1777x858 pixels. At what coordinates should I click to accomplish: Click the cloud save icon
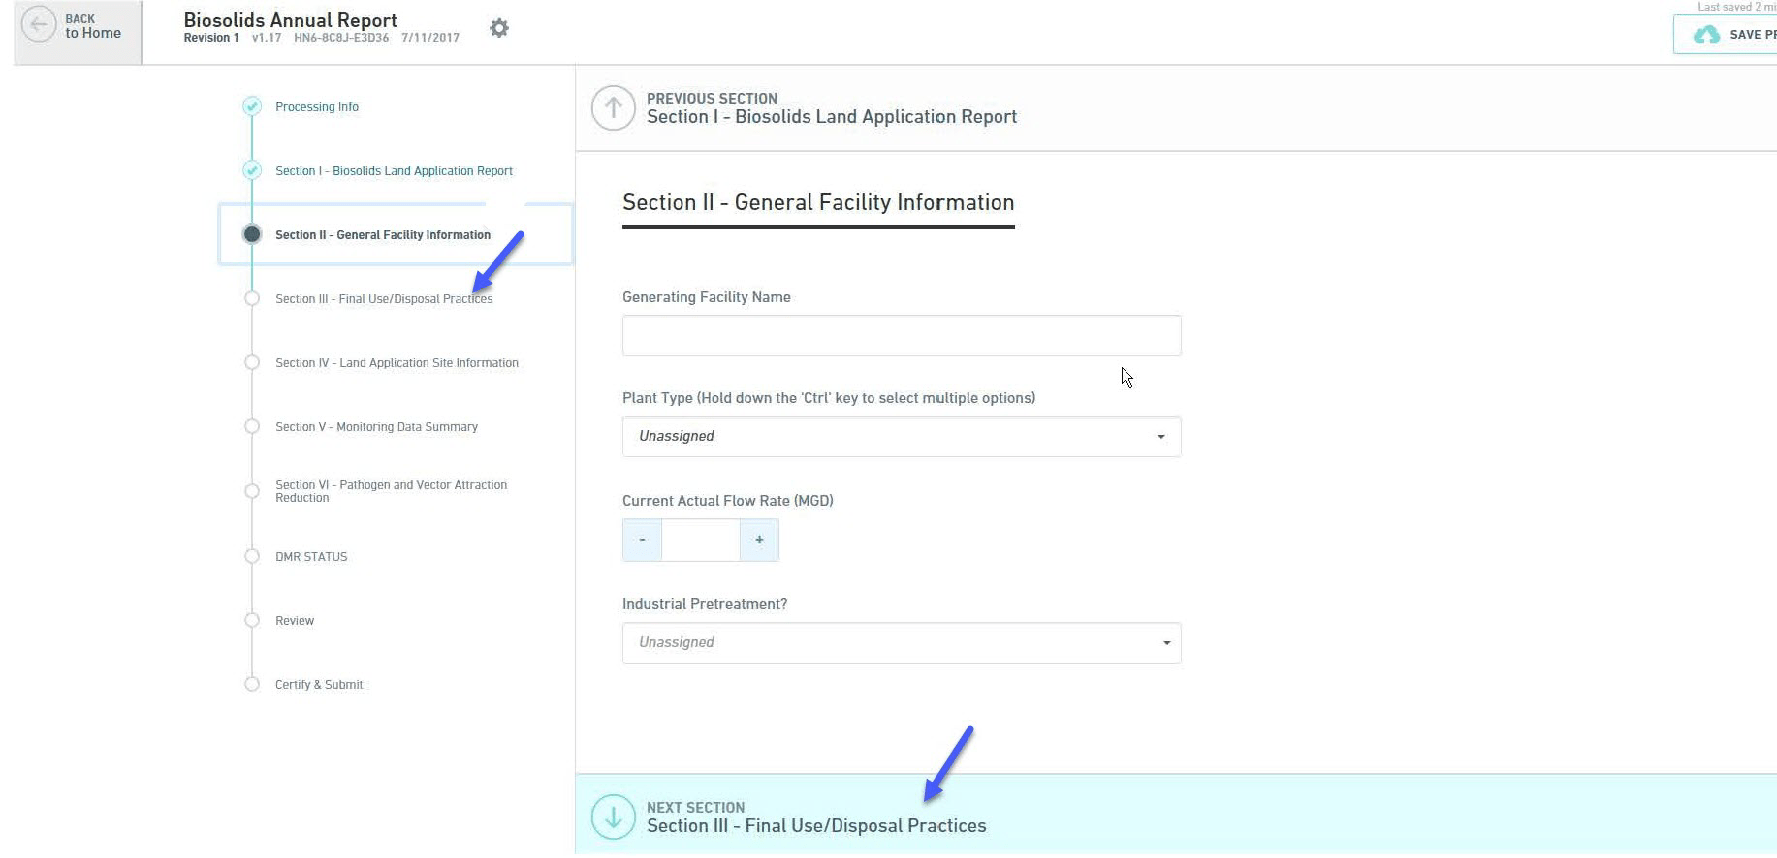1706,35
